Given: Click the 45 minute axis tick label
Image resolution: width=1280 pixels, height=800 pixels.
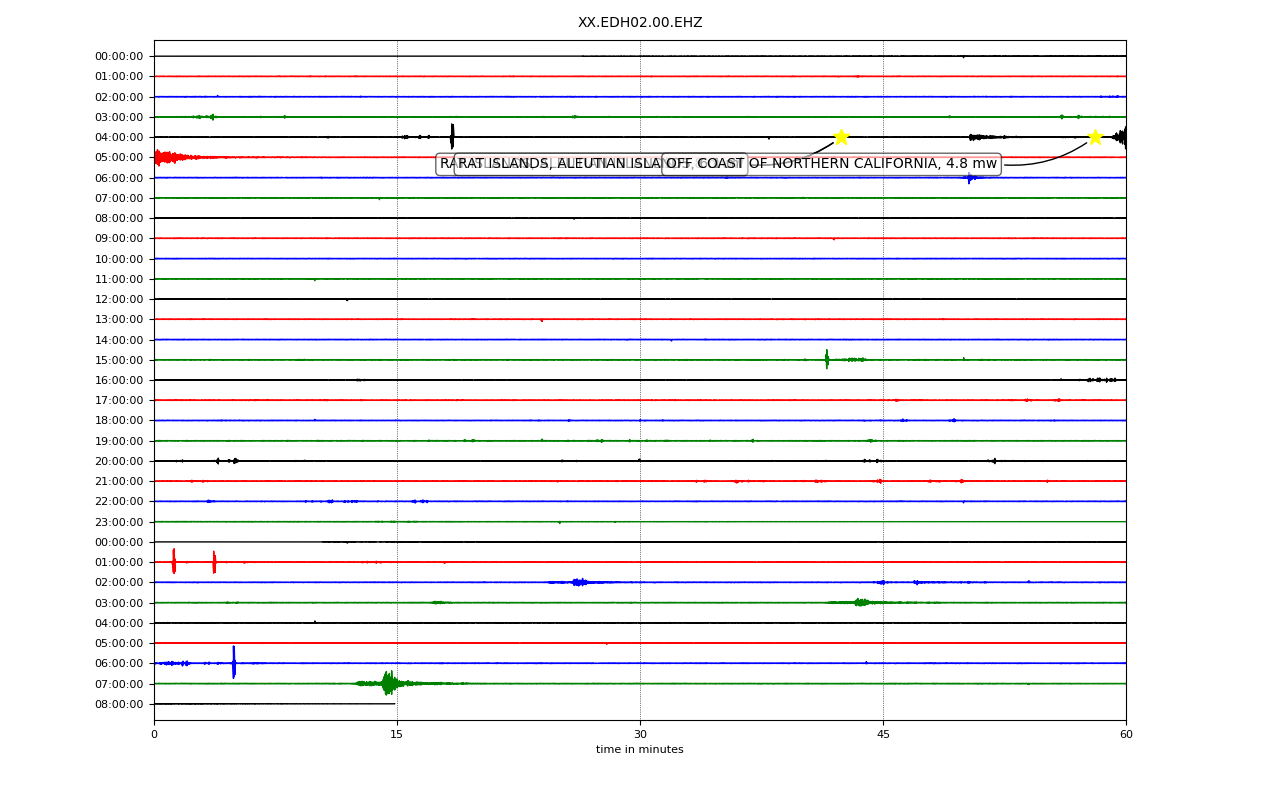Looking at the screenshot, I should pos(883,734).
